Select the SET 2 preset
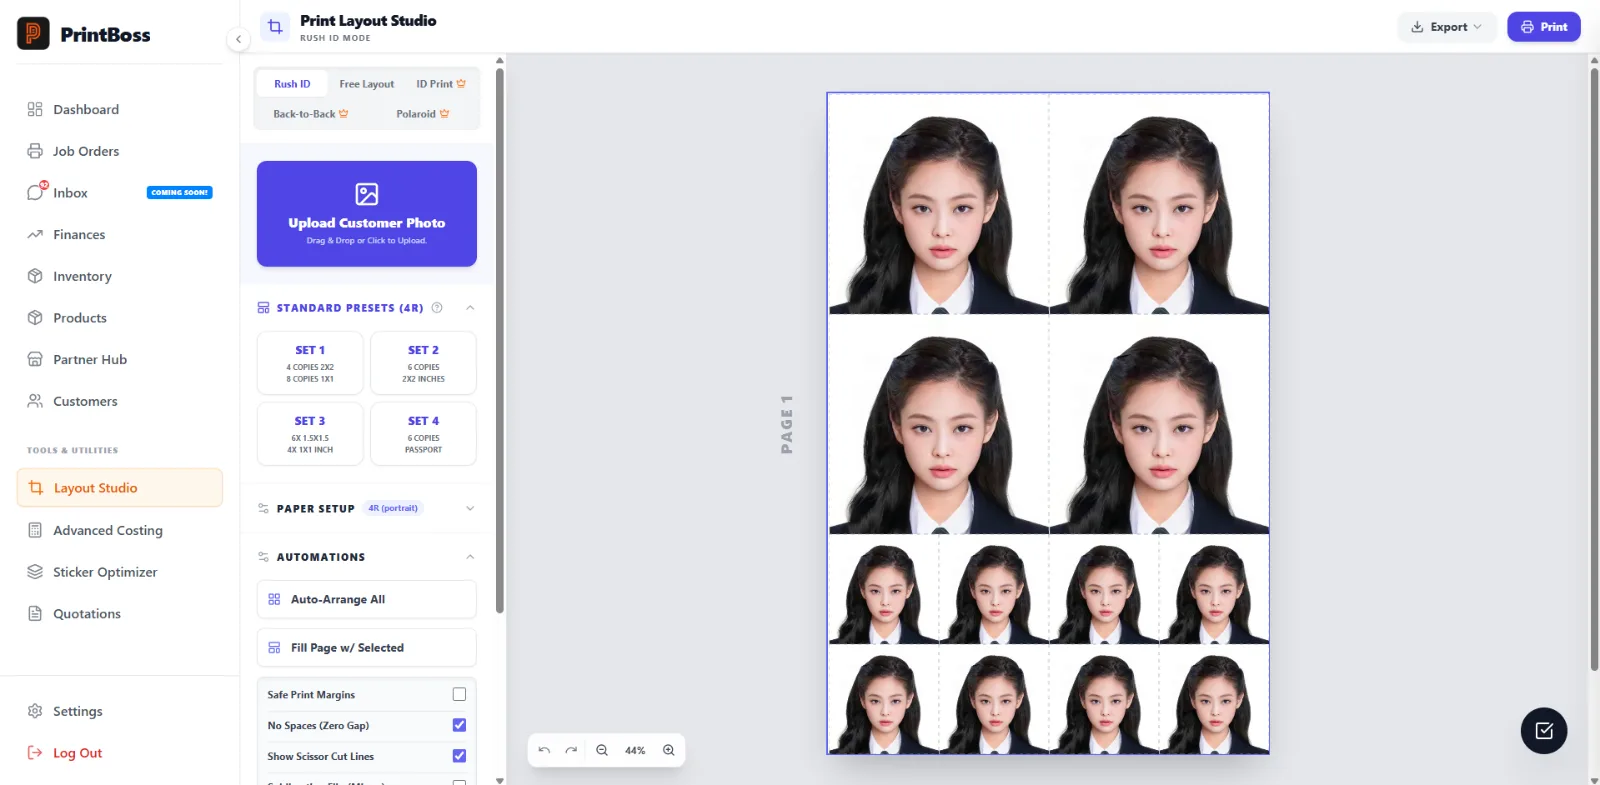The image size is (1600, 785). (x=423, y=363)
